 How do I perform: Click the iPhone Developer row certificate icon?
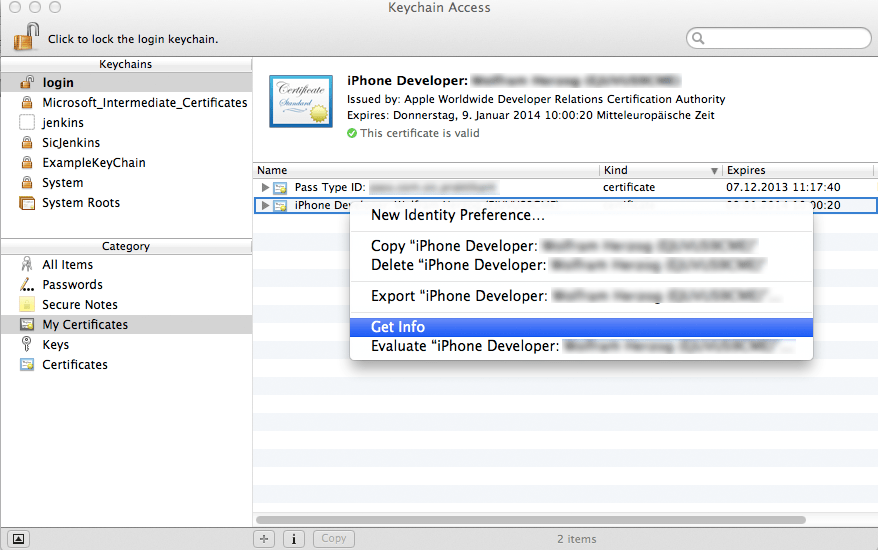pyautogui.click(x=281, y=206)
